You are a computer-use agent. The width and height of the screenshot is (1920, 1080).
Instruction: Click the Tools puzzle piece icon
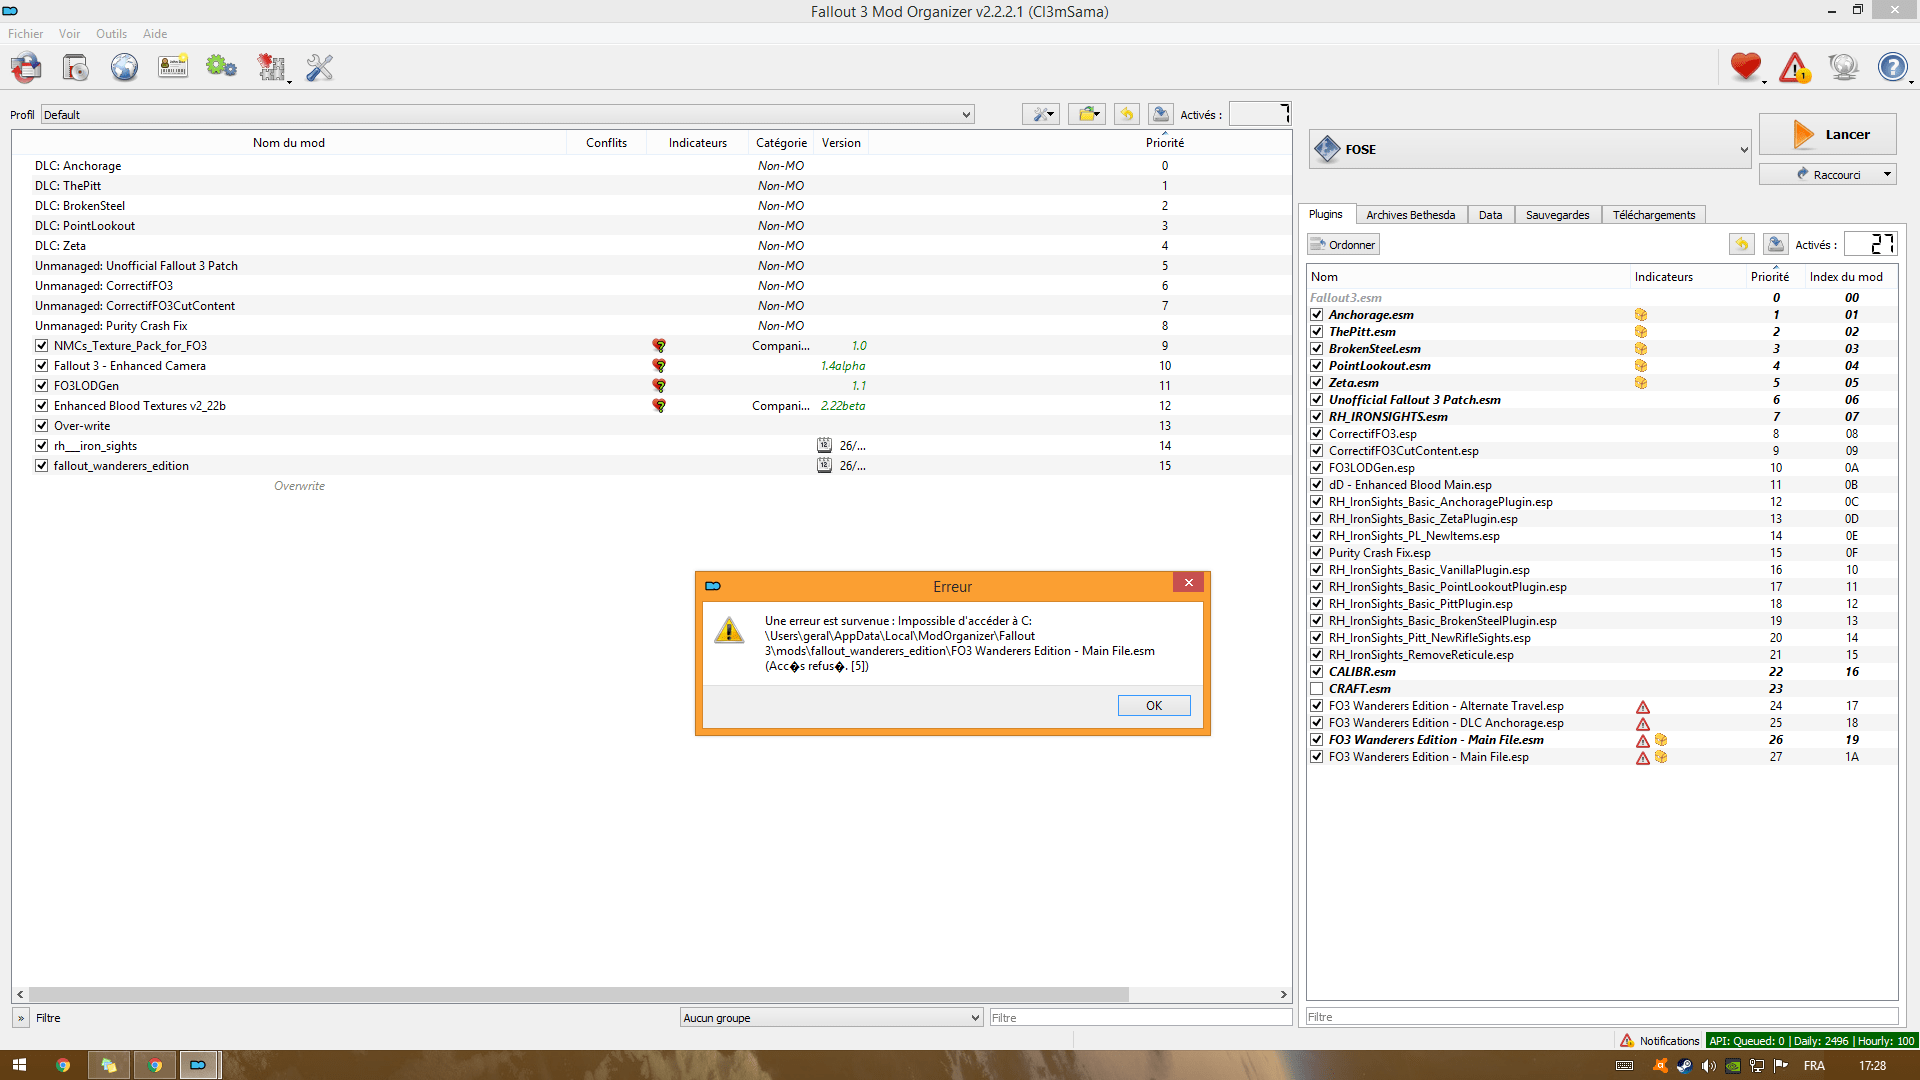click(x=272, y=68)
